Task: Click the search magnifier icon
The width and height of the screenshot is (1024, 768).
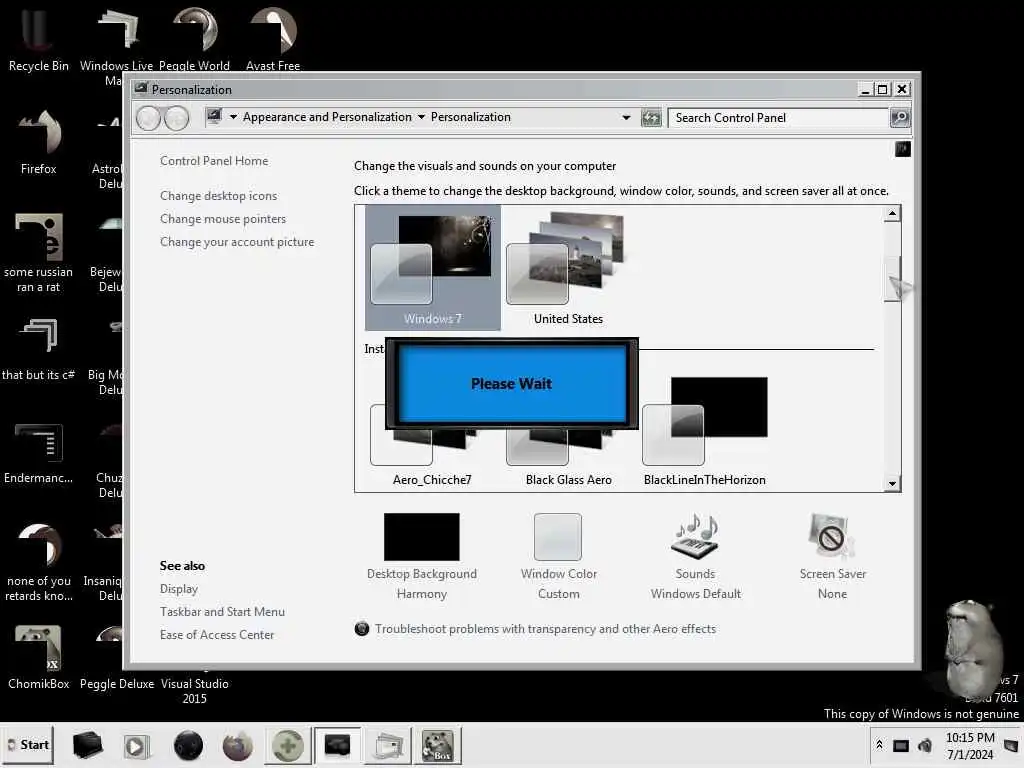Action: [x=900, y=118]
